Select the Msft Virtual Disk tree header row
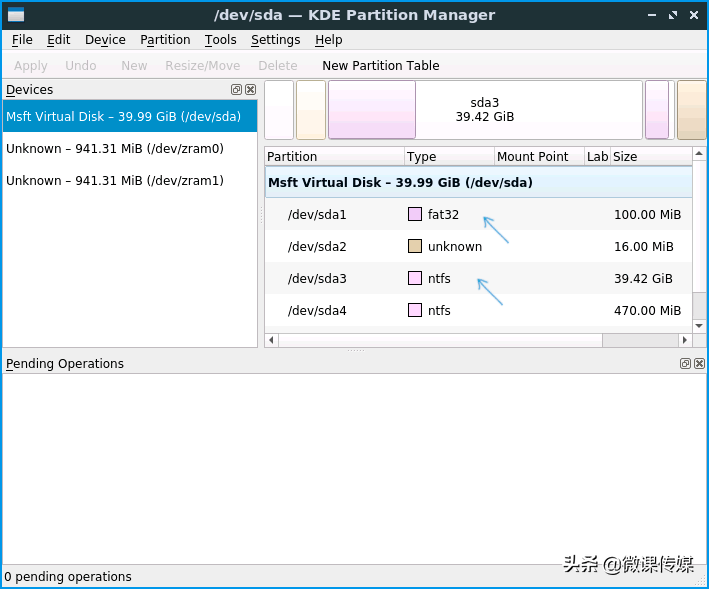 478,182
